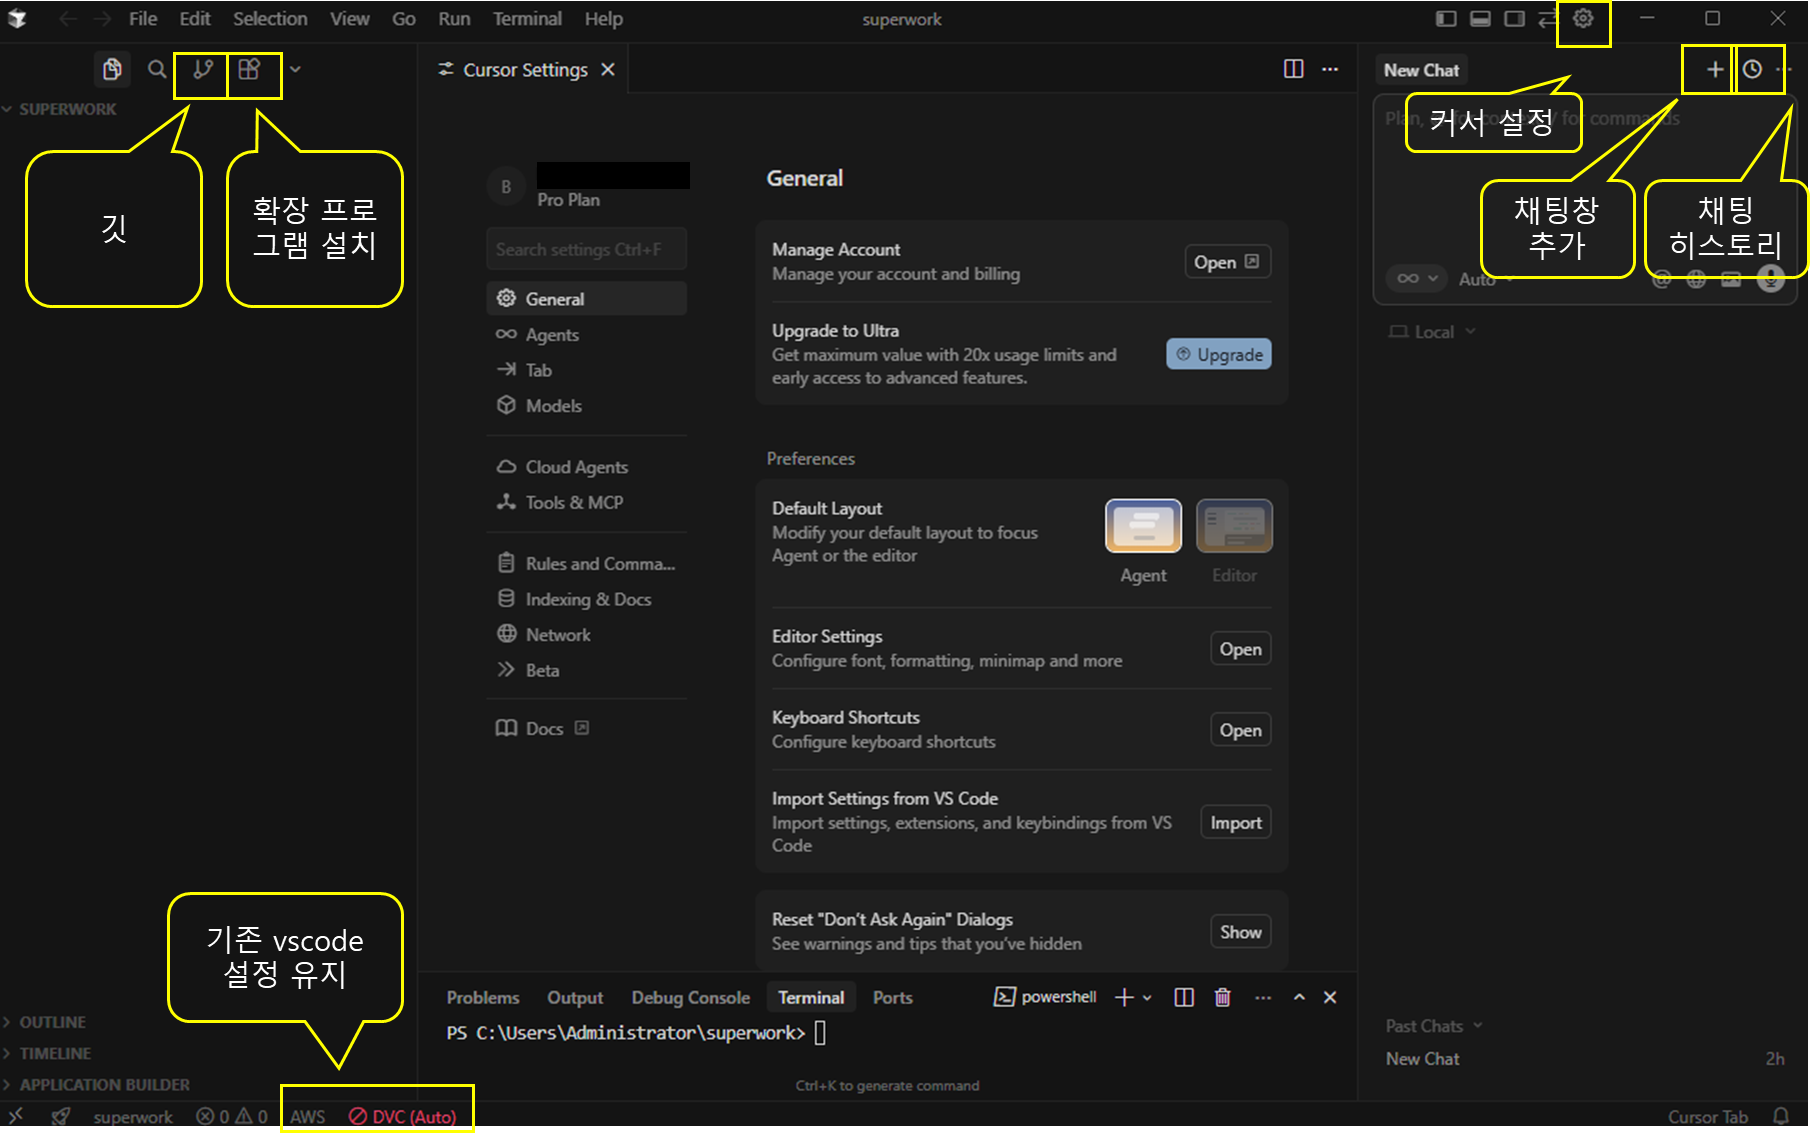
Task: Start voice input with the microphone icon
Action: point(1770,278)
